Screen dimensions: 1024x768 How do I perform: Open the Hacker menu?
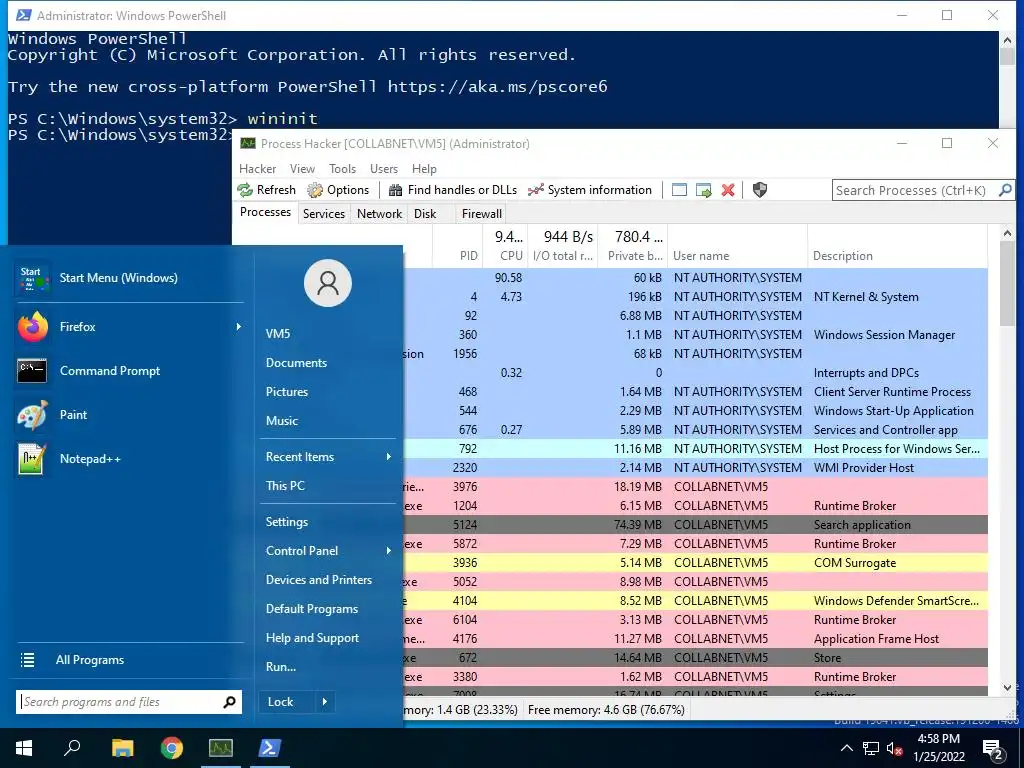pyautogui.click(x=257, y=168)
